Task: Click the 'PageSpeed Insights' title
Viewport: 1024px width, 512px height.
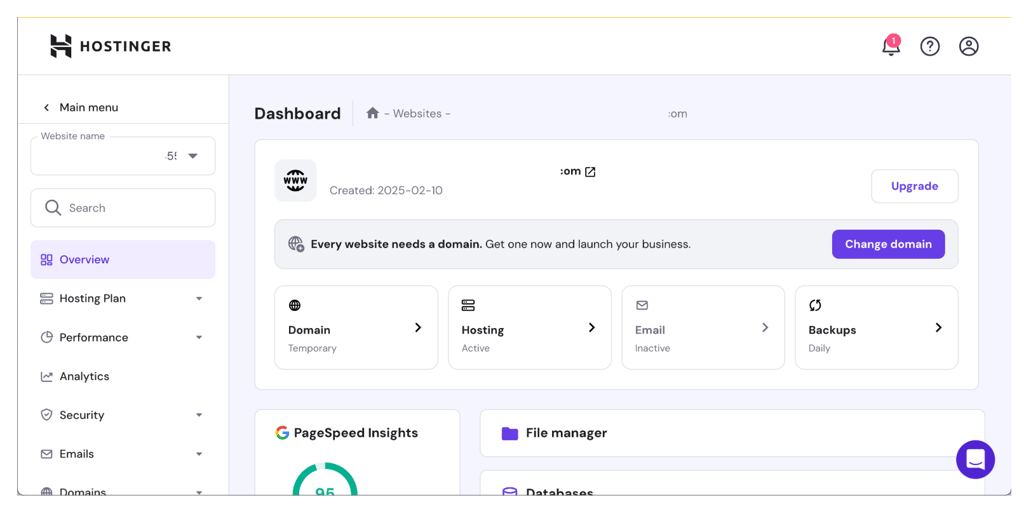Action: 356,433
